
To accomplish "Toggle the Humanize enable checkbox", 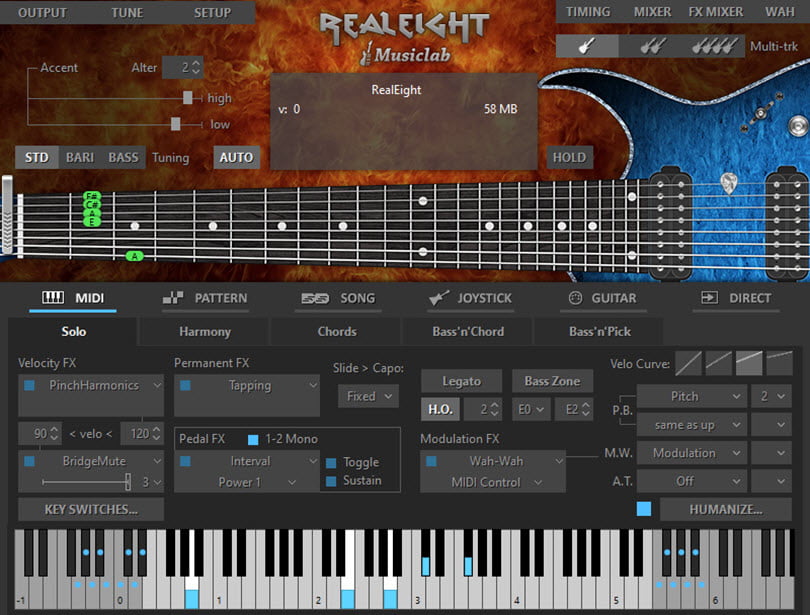I will tap(644, 509).
